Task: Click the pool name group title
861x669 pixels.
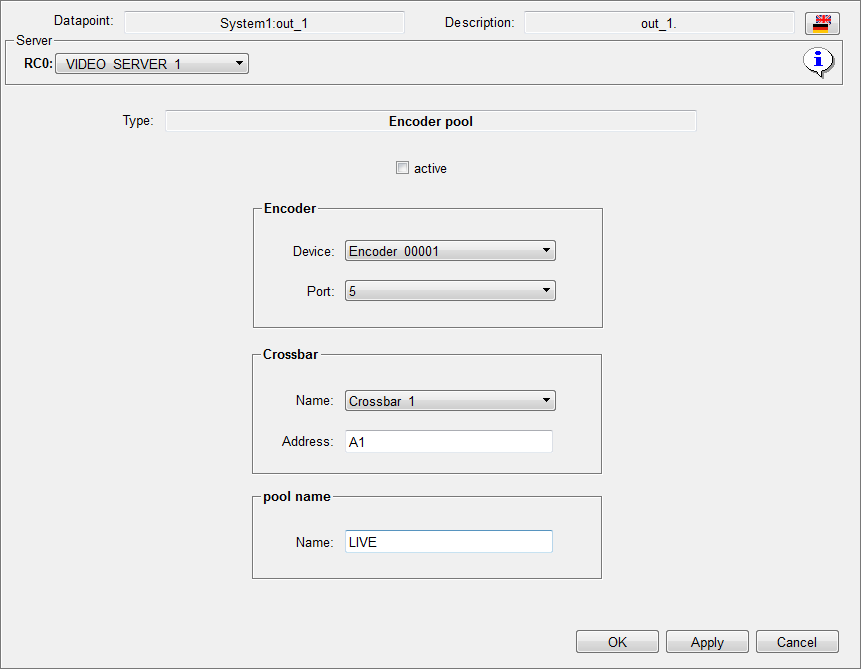Action: pos(296,496)
